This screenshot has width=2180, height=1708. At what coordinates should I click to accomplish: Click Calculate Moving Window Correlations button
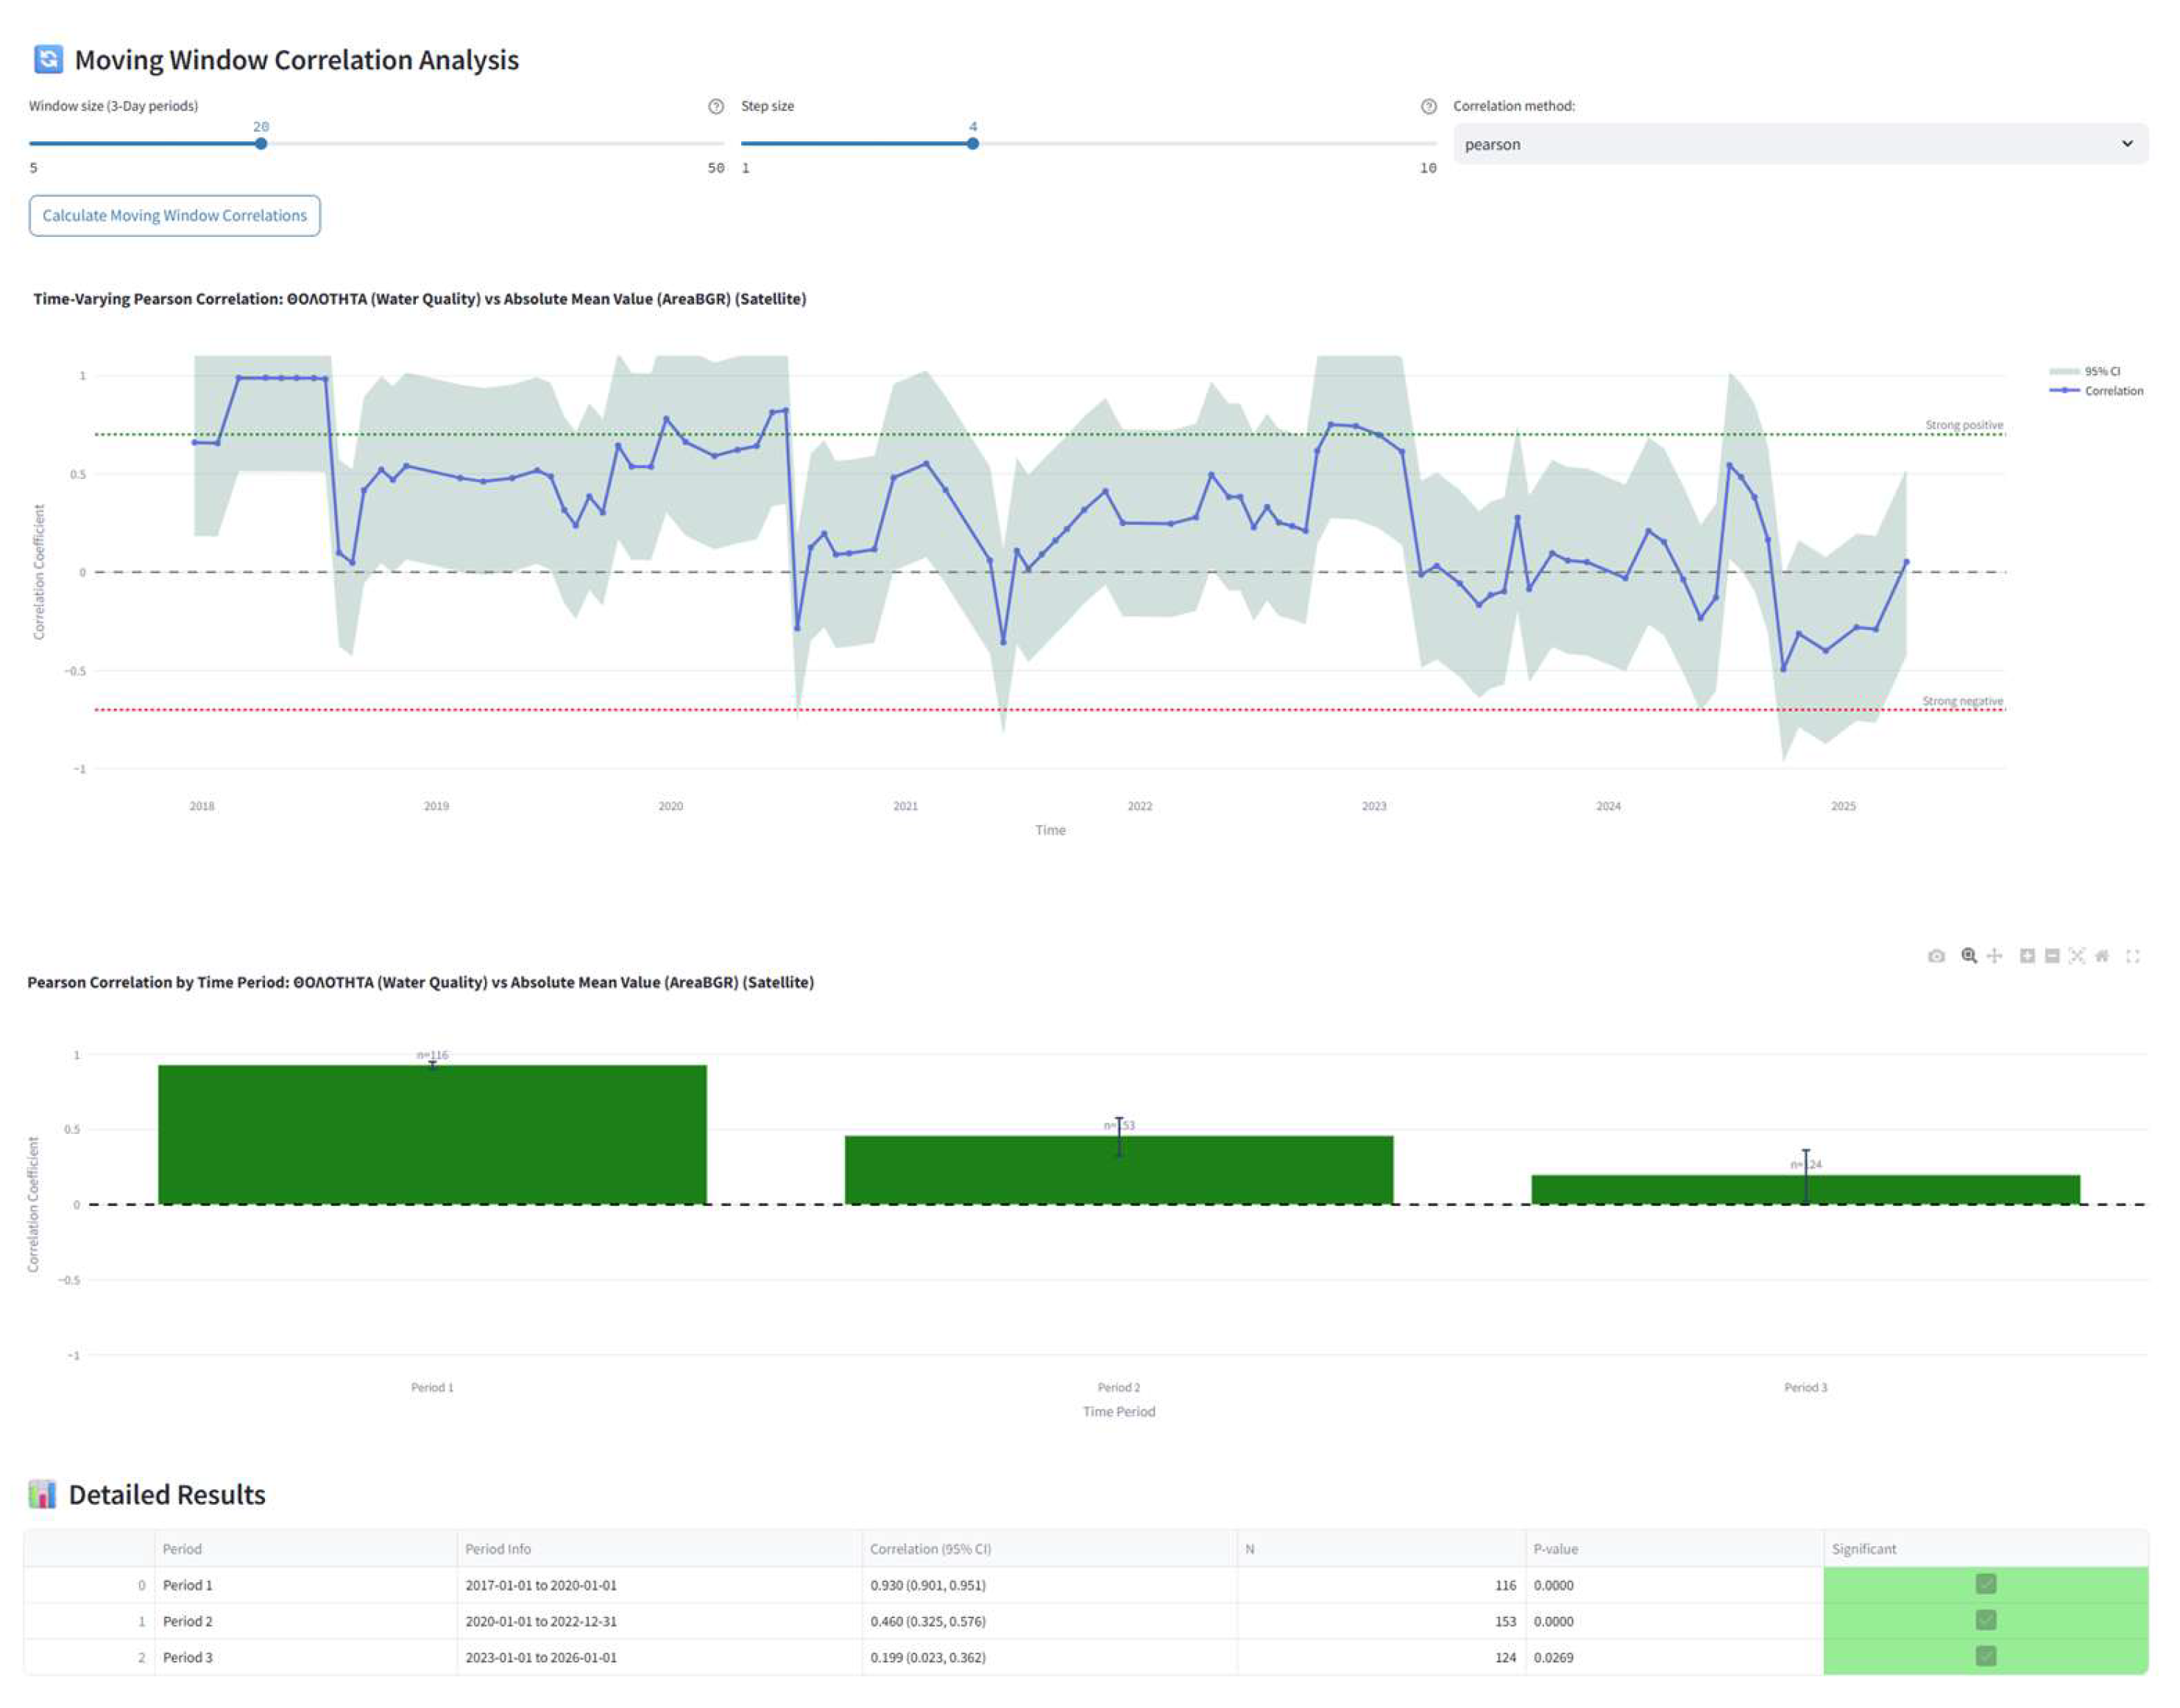pyautogui.click(x=175, y=216)
